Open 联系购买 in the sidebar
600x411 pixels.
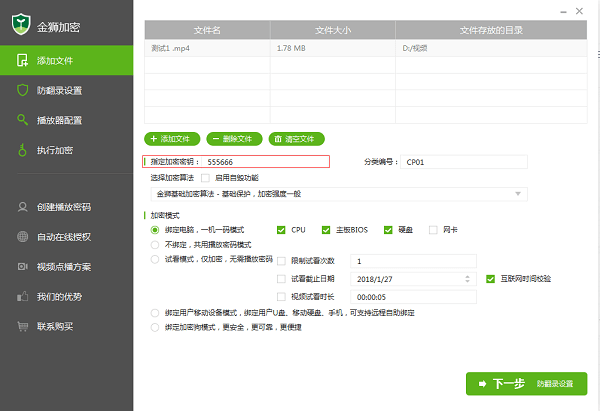click(67, 326)
